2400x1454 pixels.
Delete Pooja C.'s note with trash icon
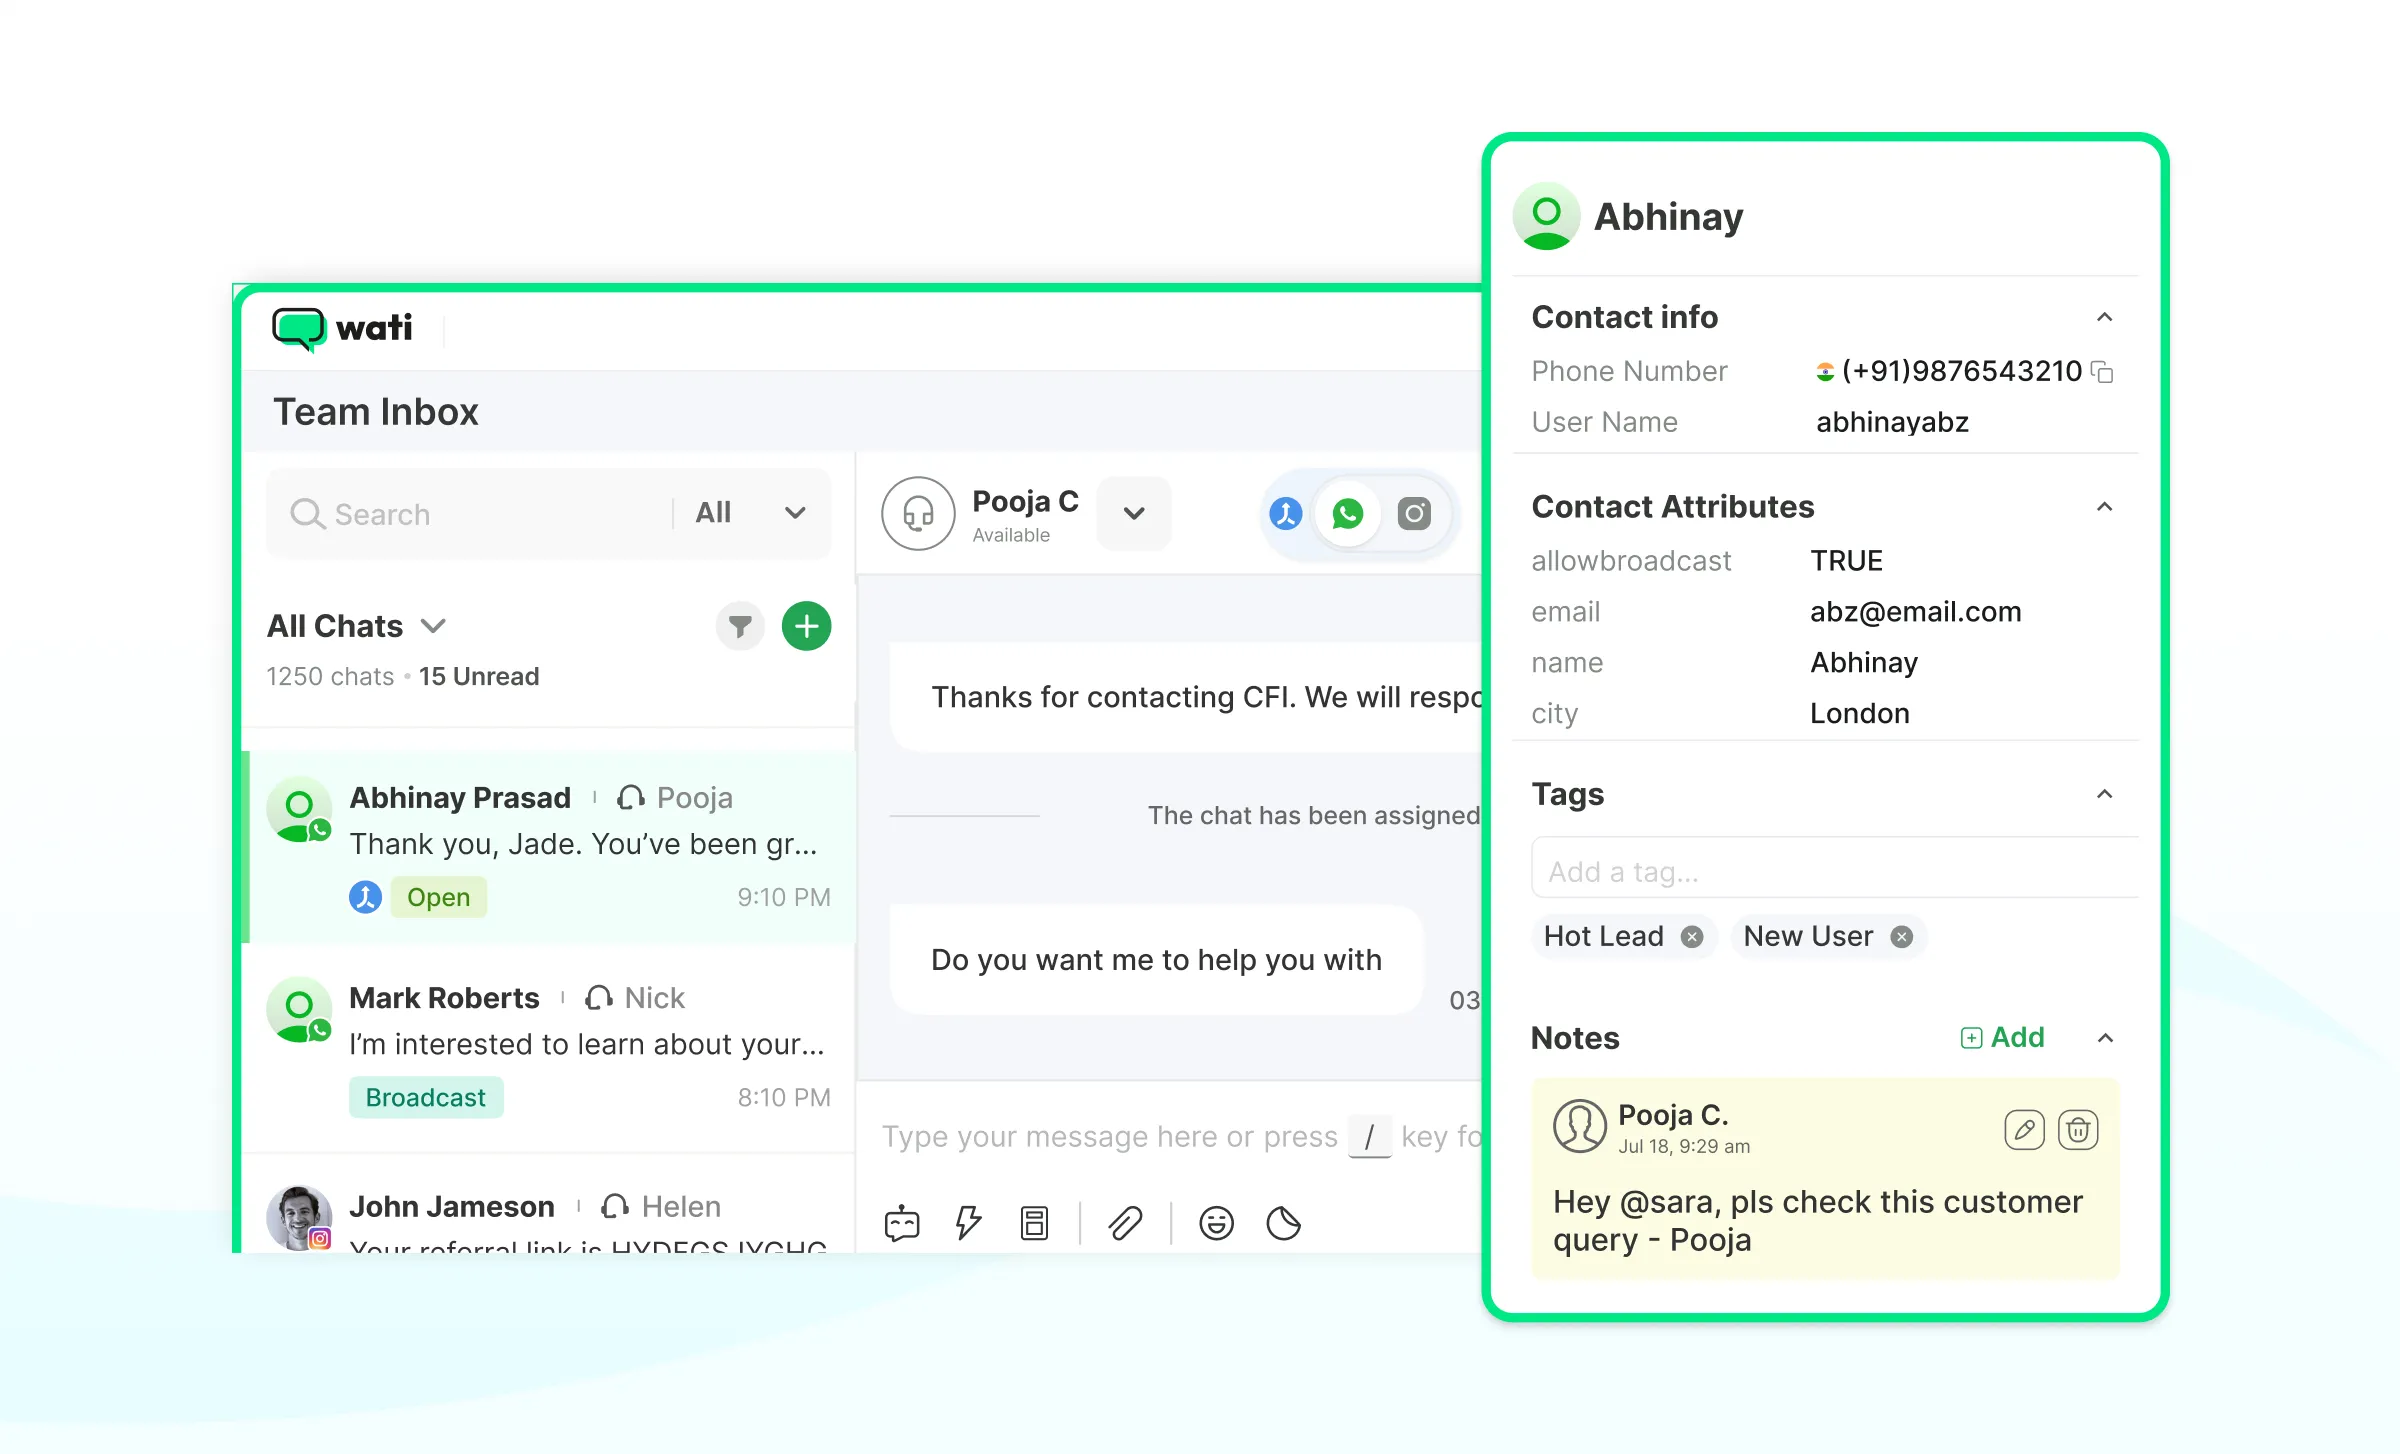pos(2078,1130)
